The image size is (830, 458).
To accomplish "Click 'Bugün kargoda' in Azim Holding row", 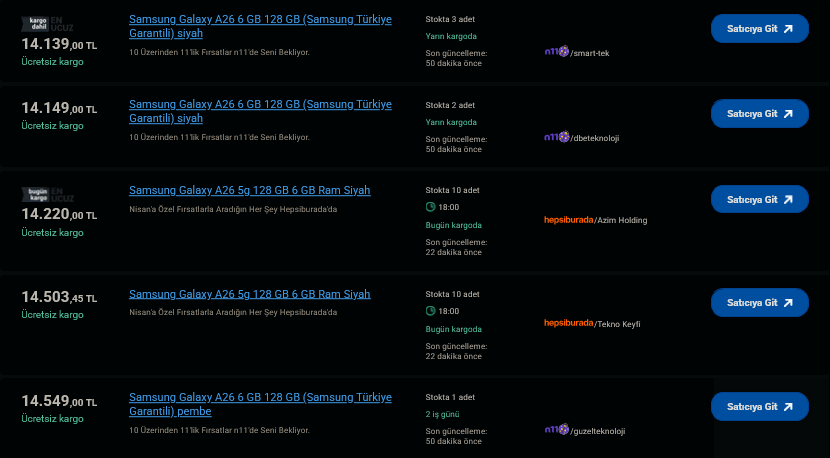I will (x=454, y=225).
